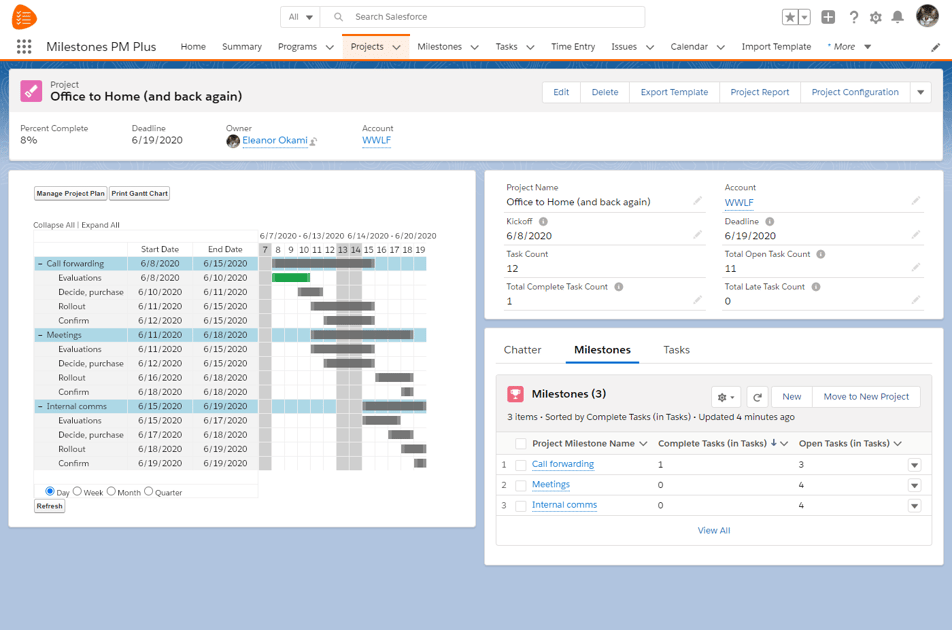Screen dimensions: 952x630
Task: Collapse the Internal comms Gantt group
Action: click(x=40, y=407)
